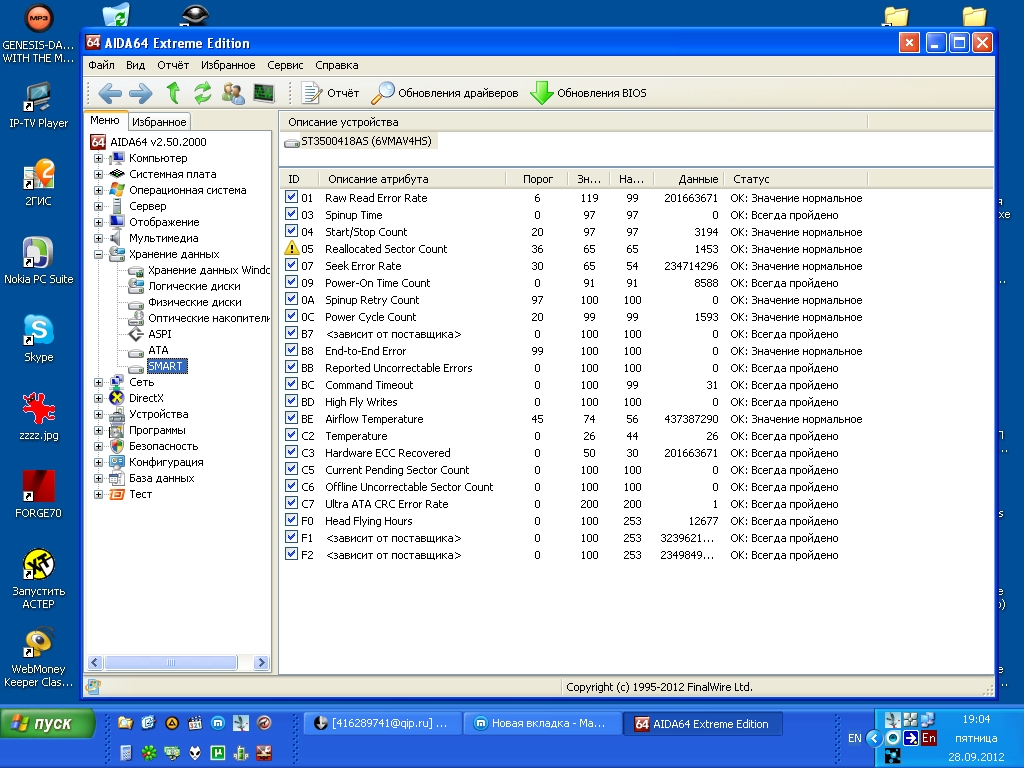Screen dimensions: 1024x768
Task: Uncheck the Raw Read Error Rate checkbox
Action: point(292,198)
